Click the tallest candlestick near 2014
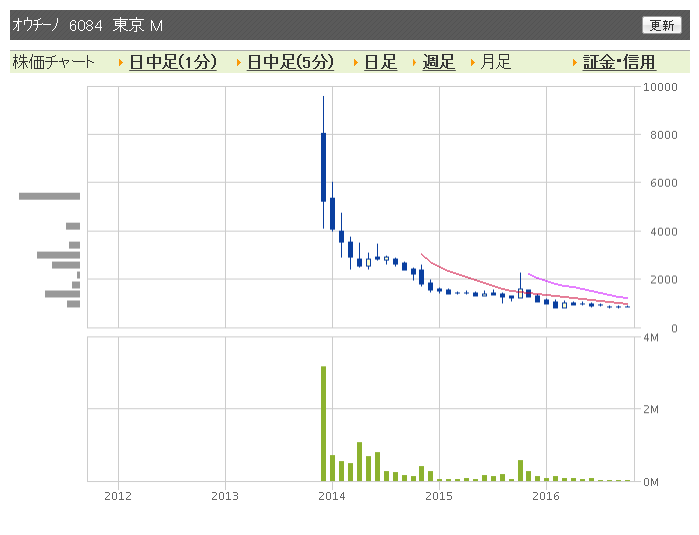Image resolution: width=699 pixels, height=535 pixels. pyautogui.click(x=323, y=167)
